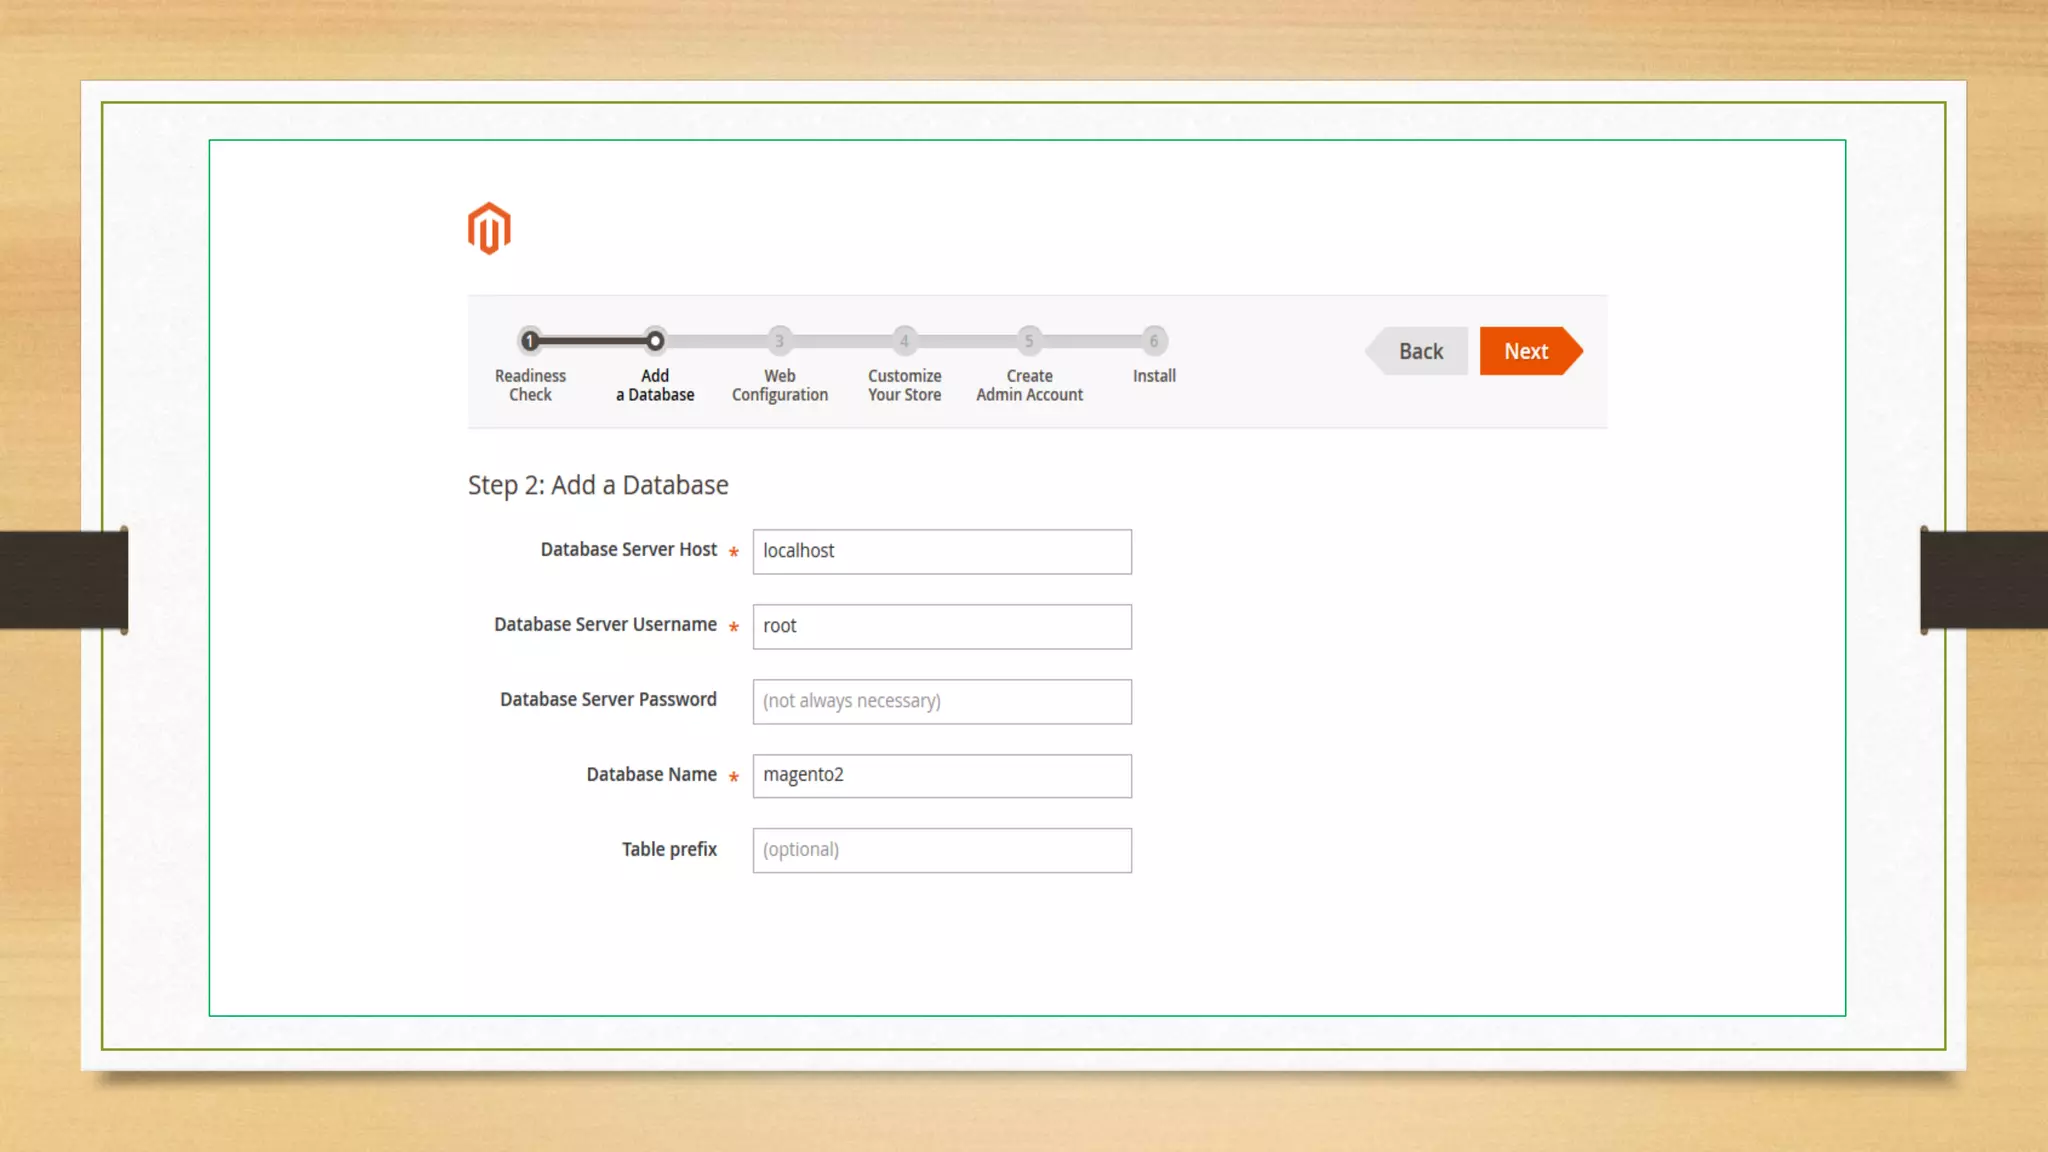Click step 4 Customize Your Store circle
The height and width of the screenshot is (1152, 2048).
(904, 341)
